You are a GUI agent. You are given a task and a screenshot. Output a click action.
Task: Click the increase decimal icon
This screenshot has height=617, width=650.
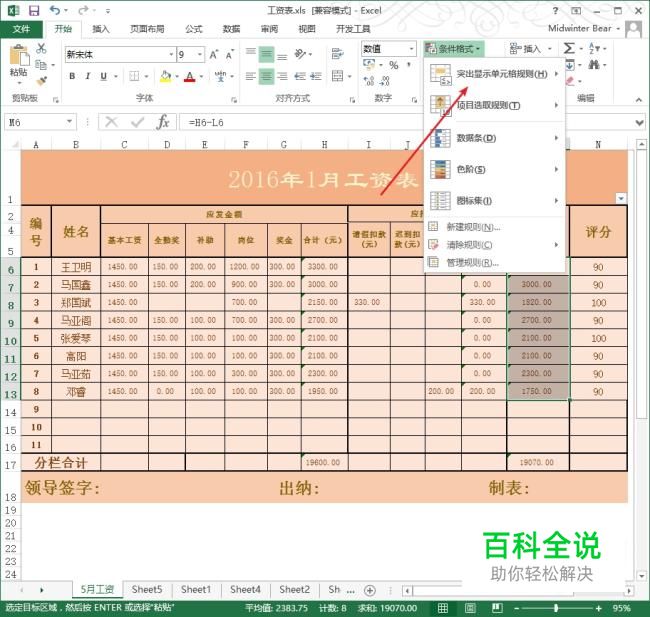tap(369, 80)
